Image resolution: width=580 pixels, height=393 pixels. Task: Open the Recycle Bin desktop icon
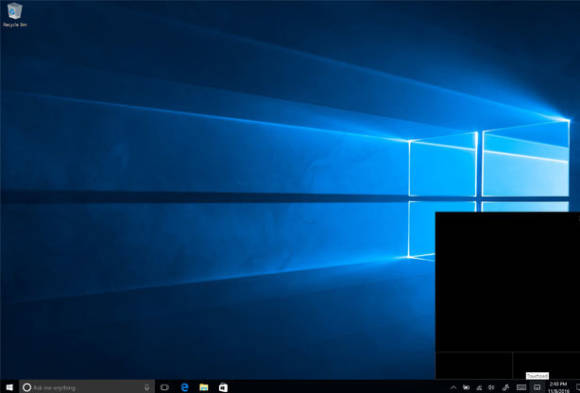click(x=15, y=15)
